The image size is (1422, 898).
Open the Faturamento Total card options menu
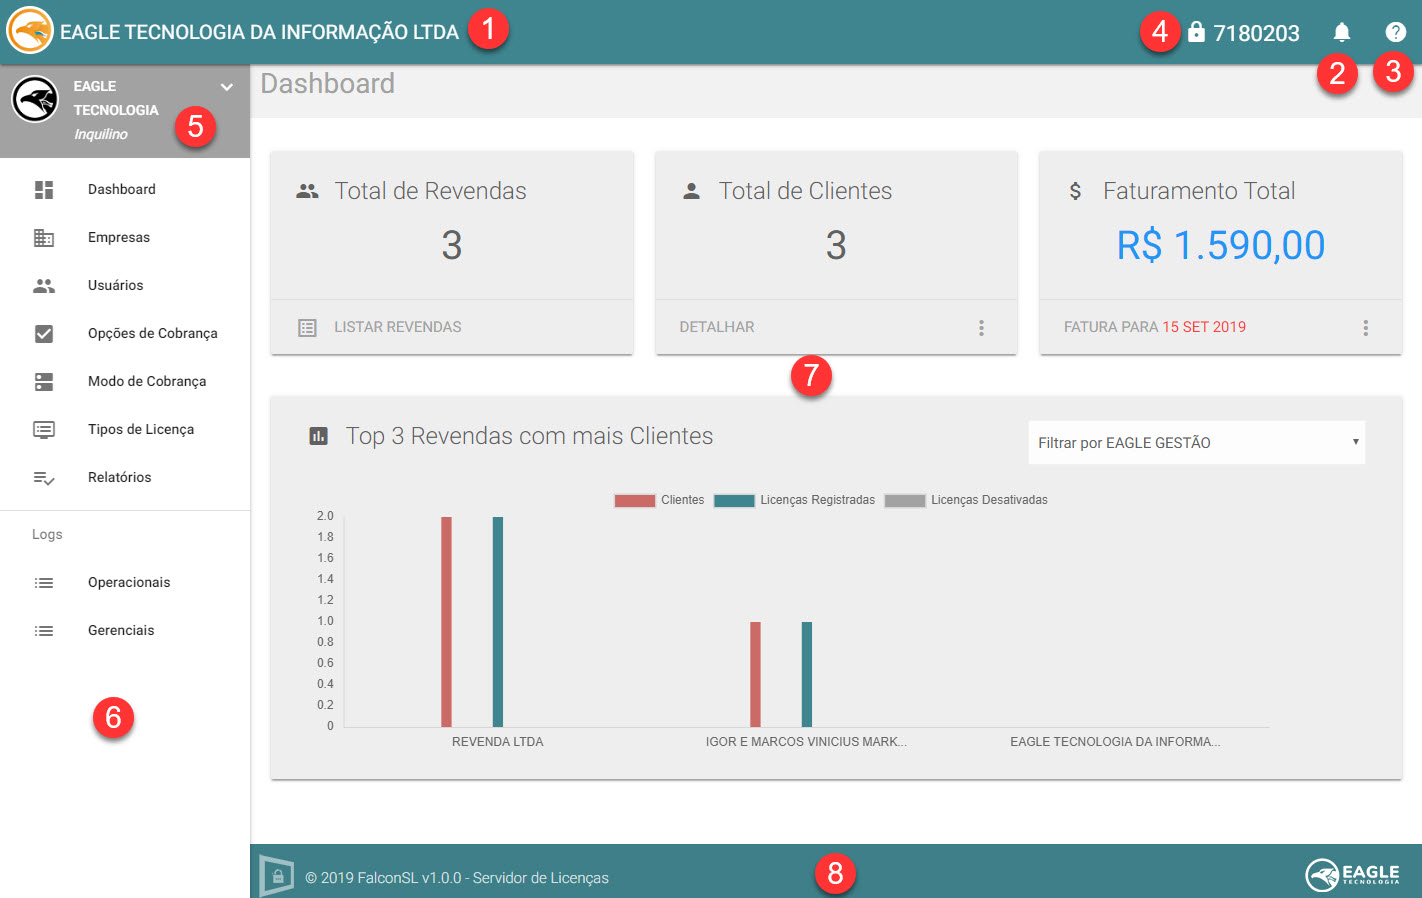(x=1365, y=327)
